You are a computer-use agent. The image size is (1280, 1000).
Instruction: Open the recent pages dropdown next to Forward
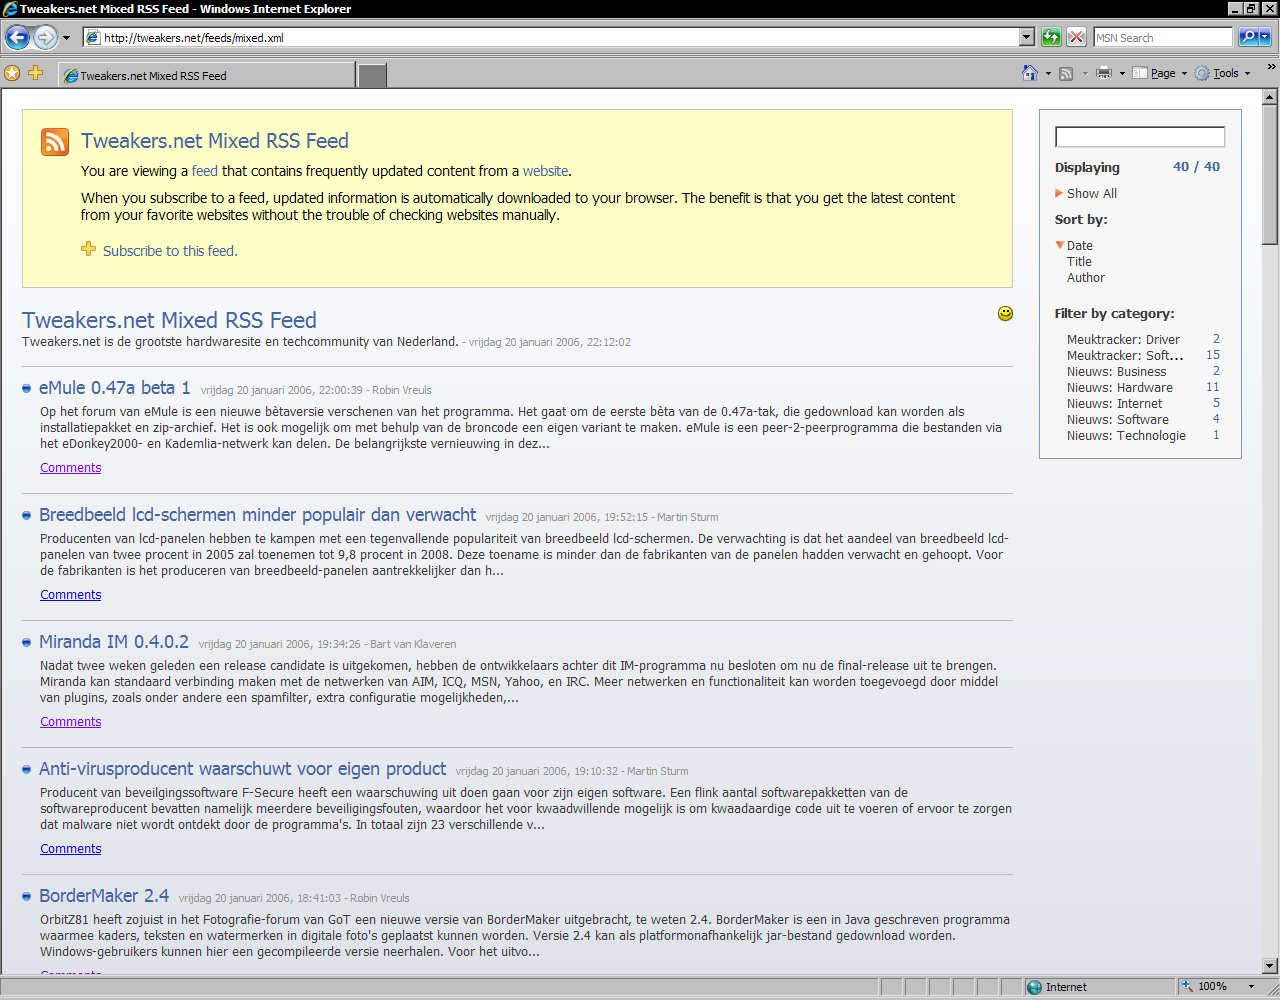66,38
